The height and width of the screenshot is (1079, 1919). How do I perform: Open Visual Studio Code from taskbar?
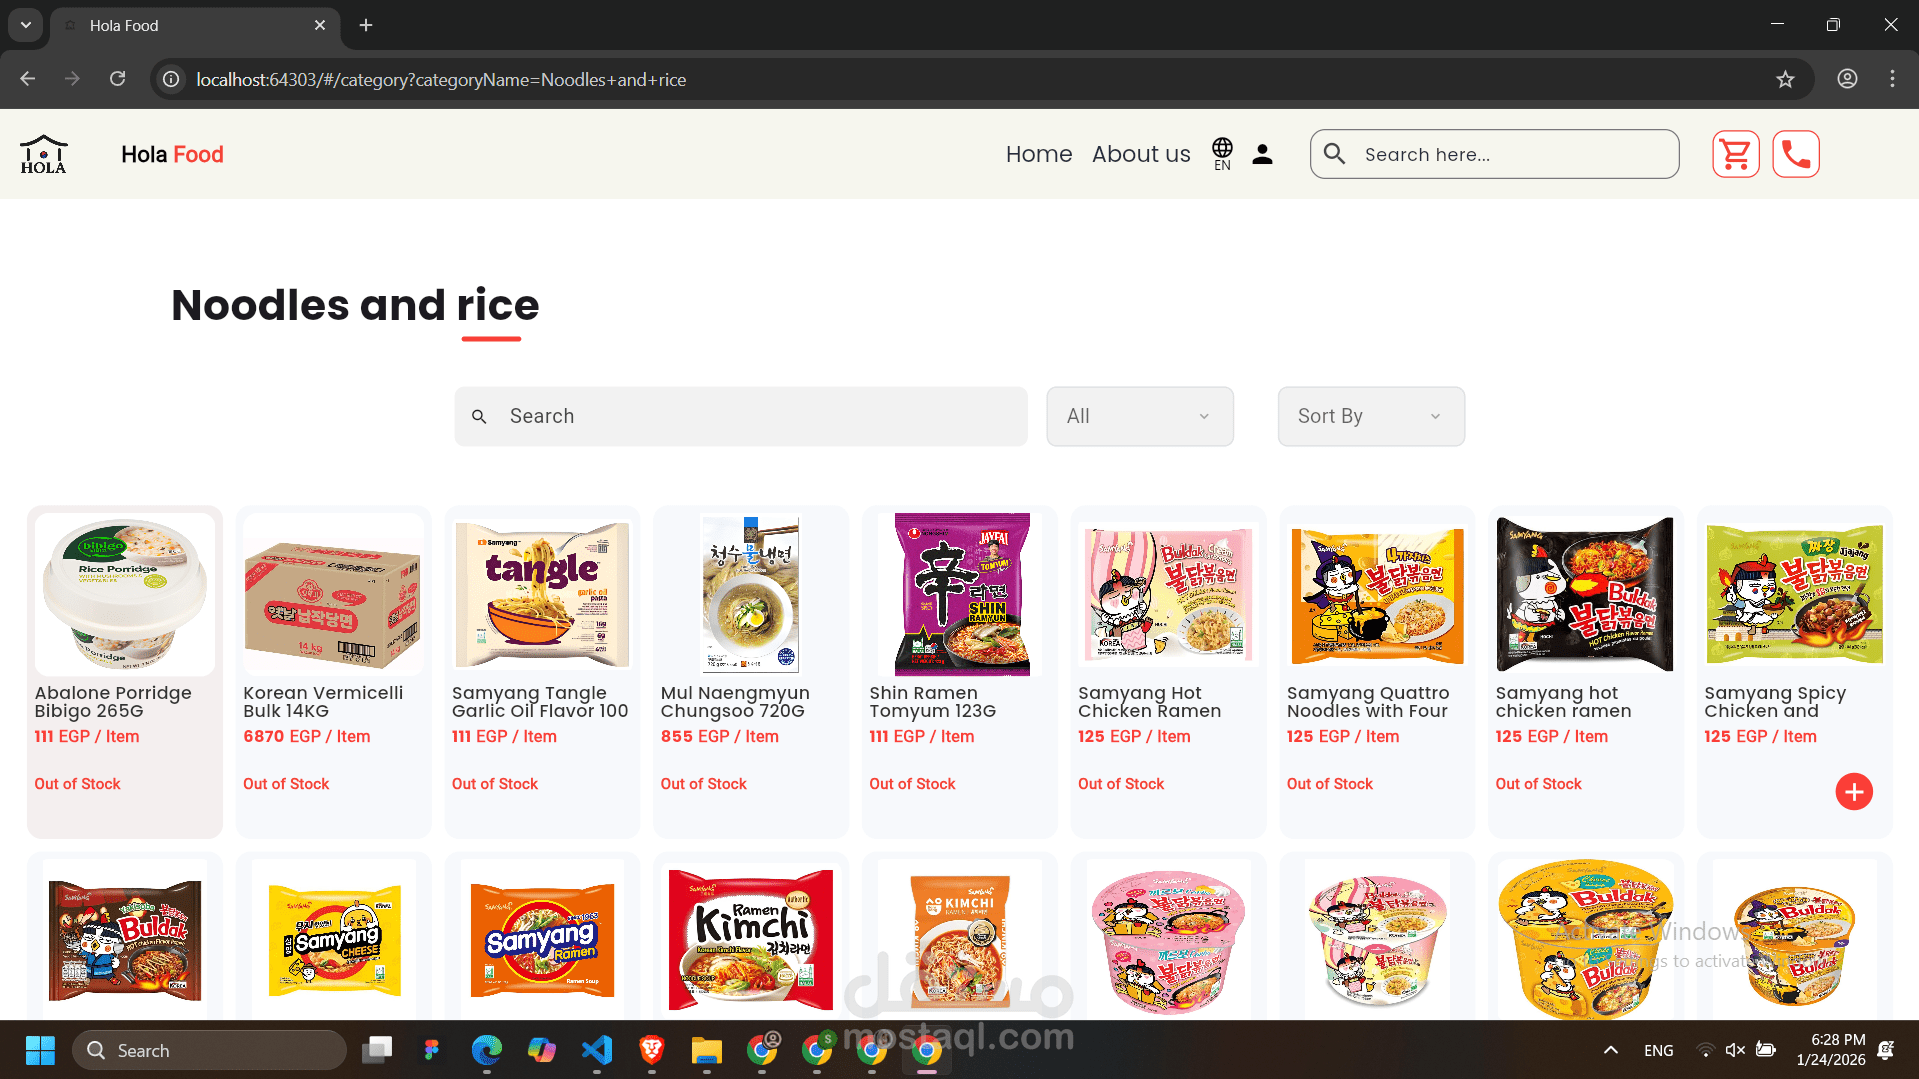[x=597, y=1050]
